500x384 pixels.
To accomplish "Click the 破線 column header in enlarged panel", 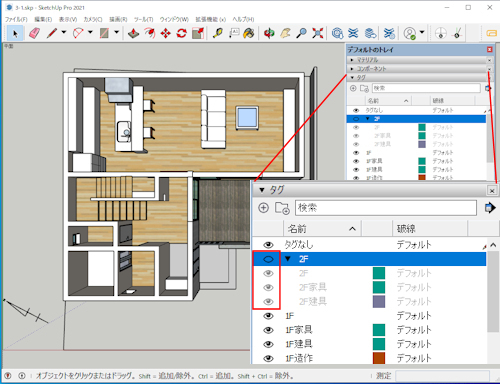I will tap(430, 229).
